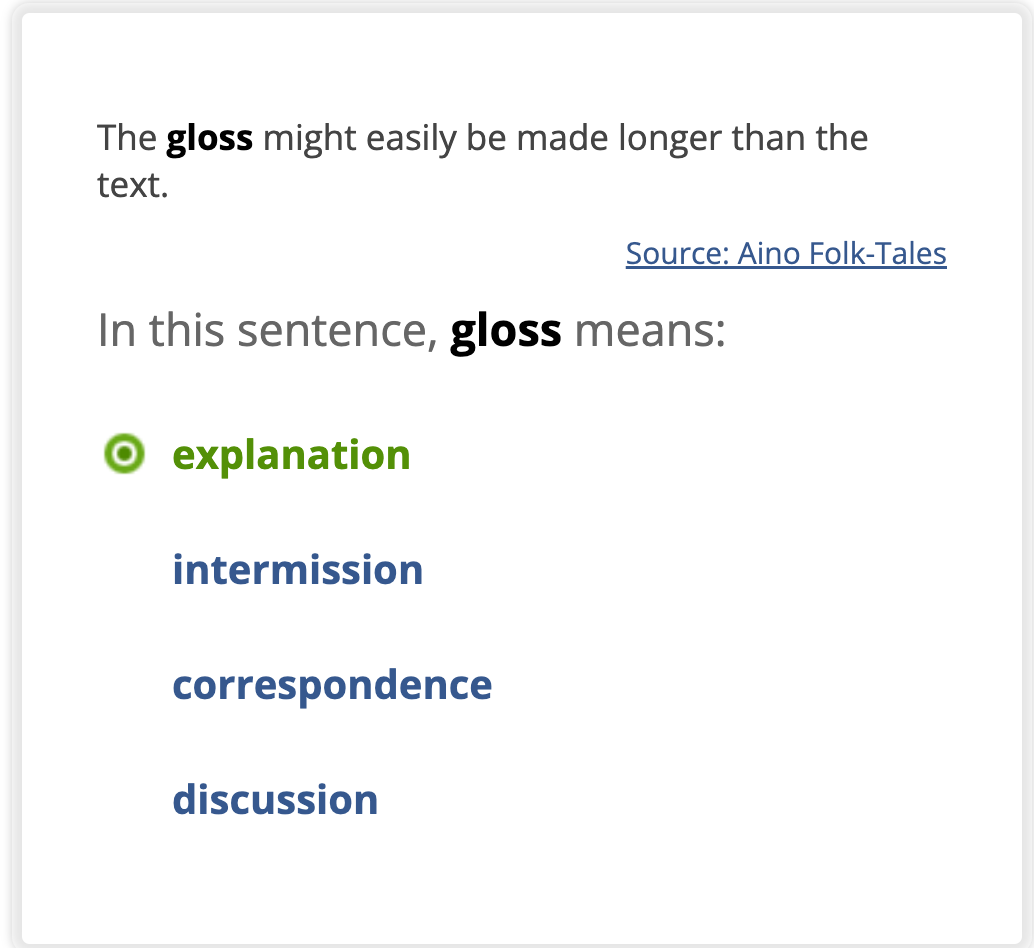Choose 'discussion' as the meaning
Viewport: 1034px width, 948px height.
pyautogui.click(x=275, y=800)
